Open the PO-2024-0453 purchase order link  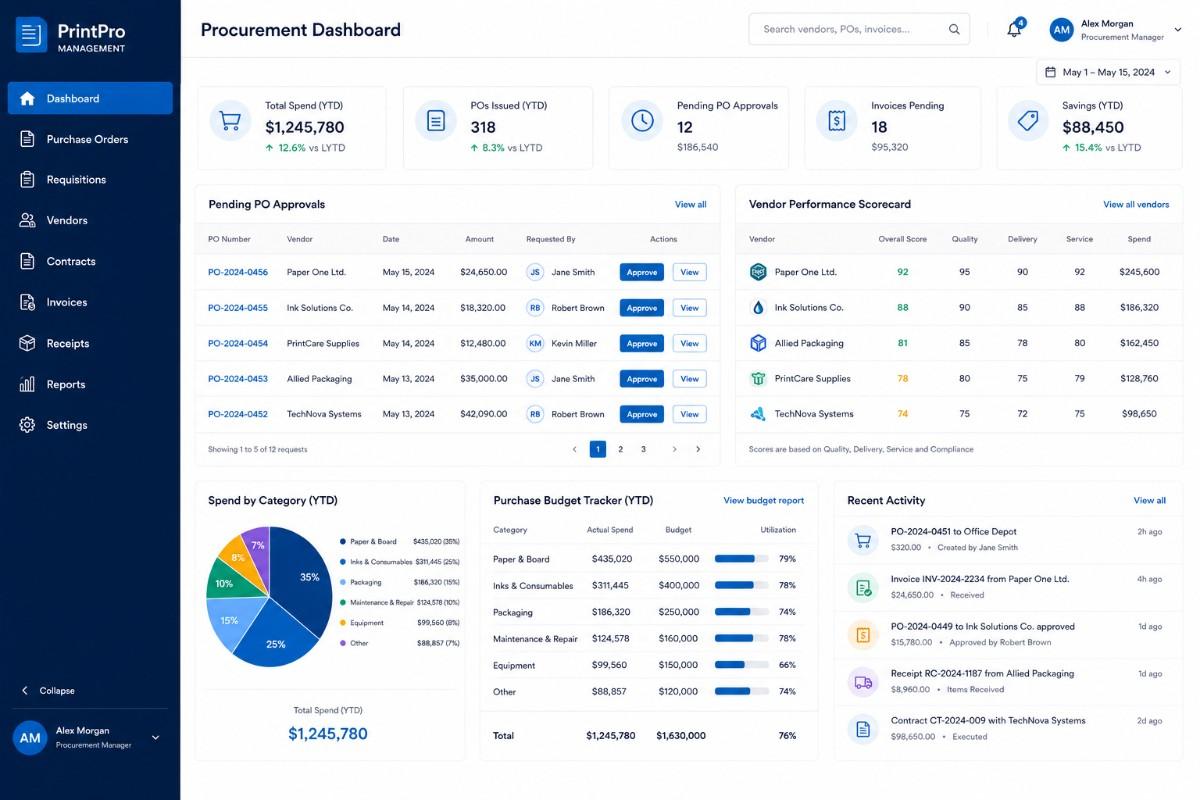238,379
